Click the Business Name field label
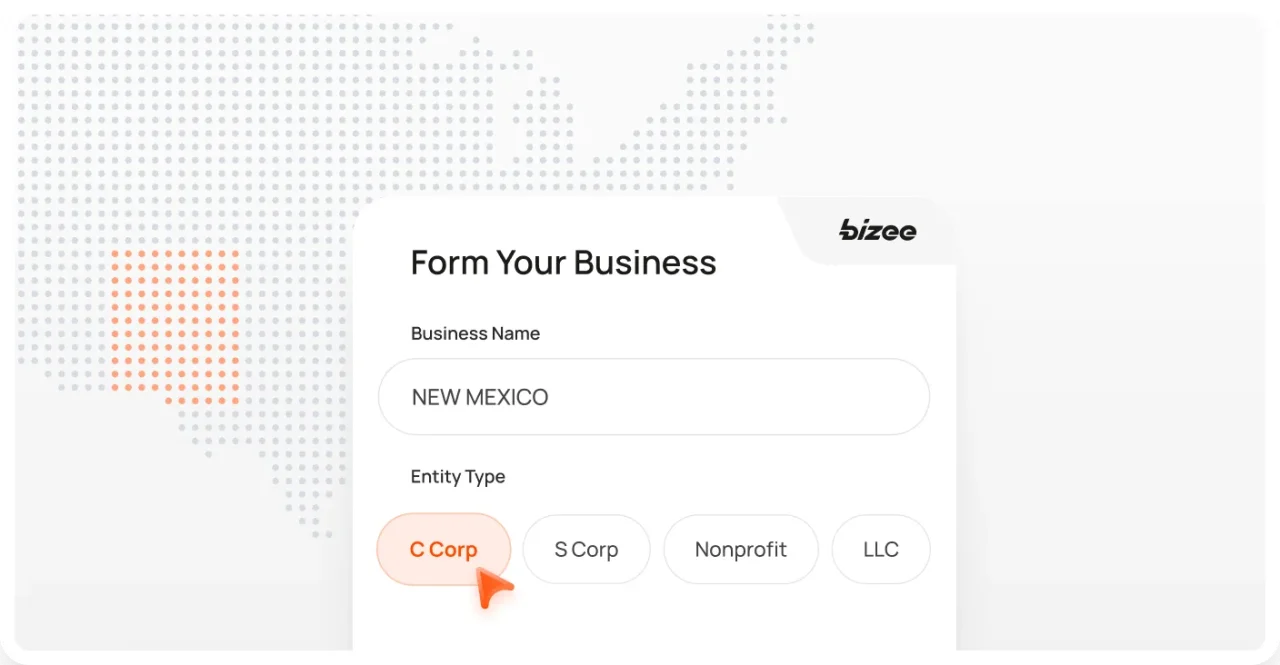1280x665 pixels. click(475, 333)
